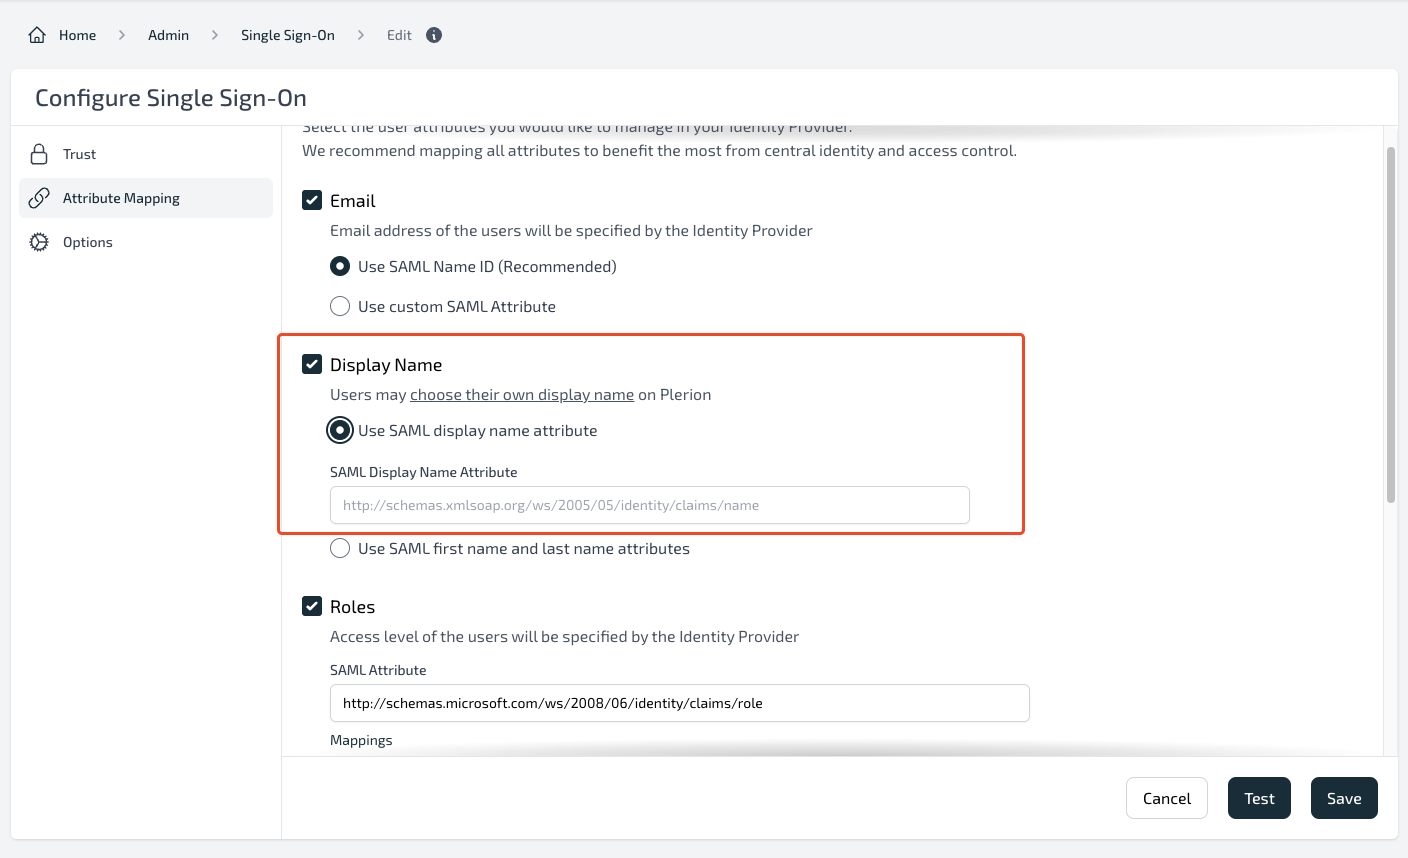Click the SAML Display Name Attribute field
Screen dimensions: 1408x858
[x=650, y=505]
